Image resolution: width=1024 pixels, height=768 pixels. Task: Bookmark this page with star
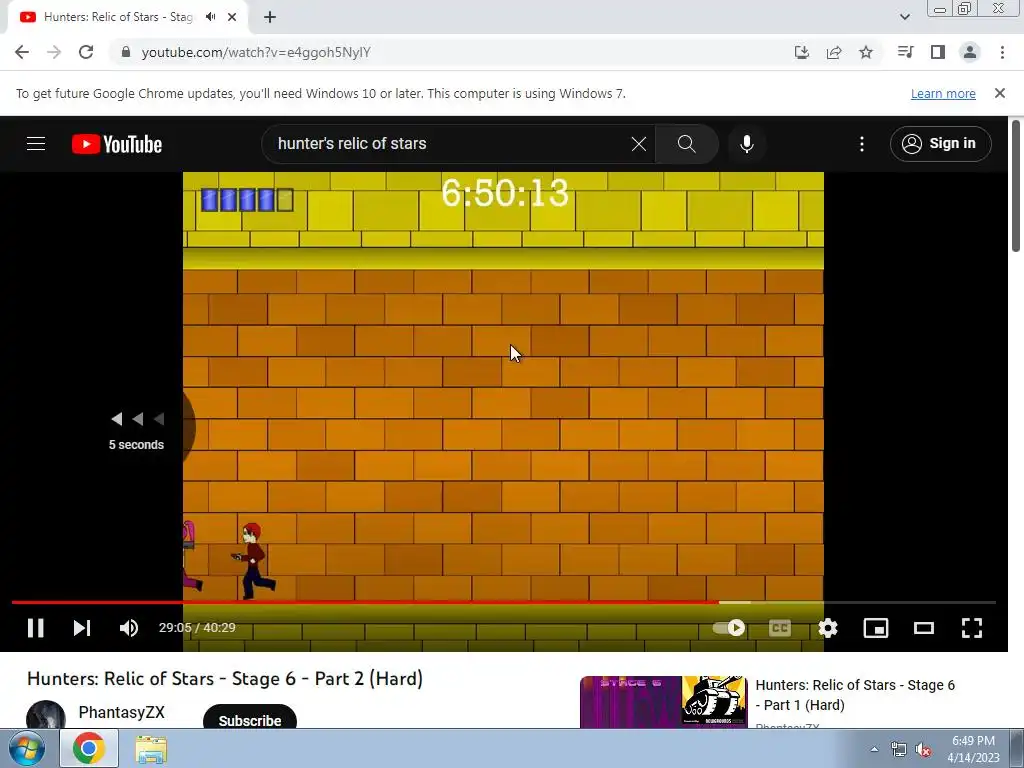tap(866, 52)
